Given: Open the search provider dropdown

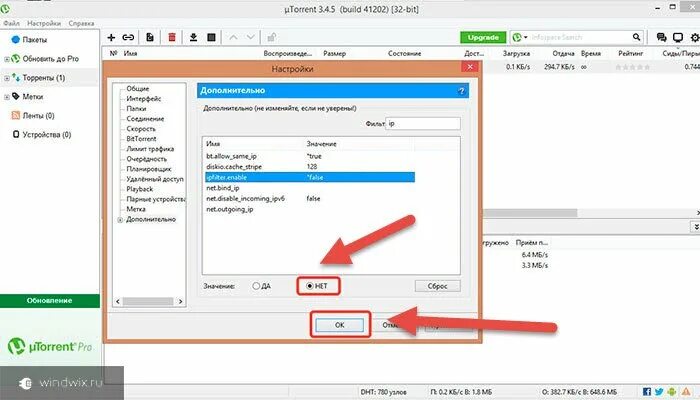Looking at the screenshot, I should pyautogui.click(x=520, y=38).
